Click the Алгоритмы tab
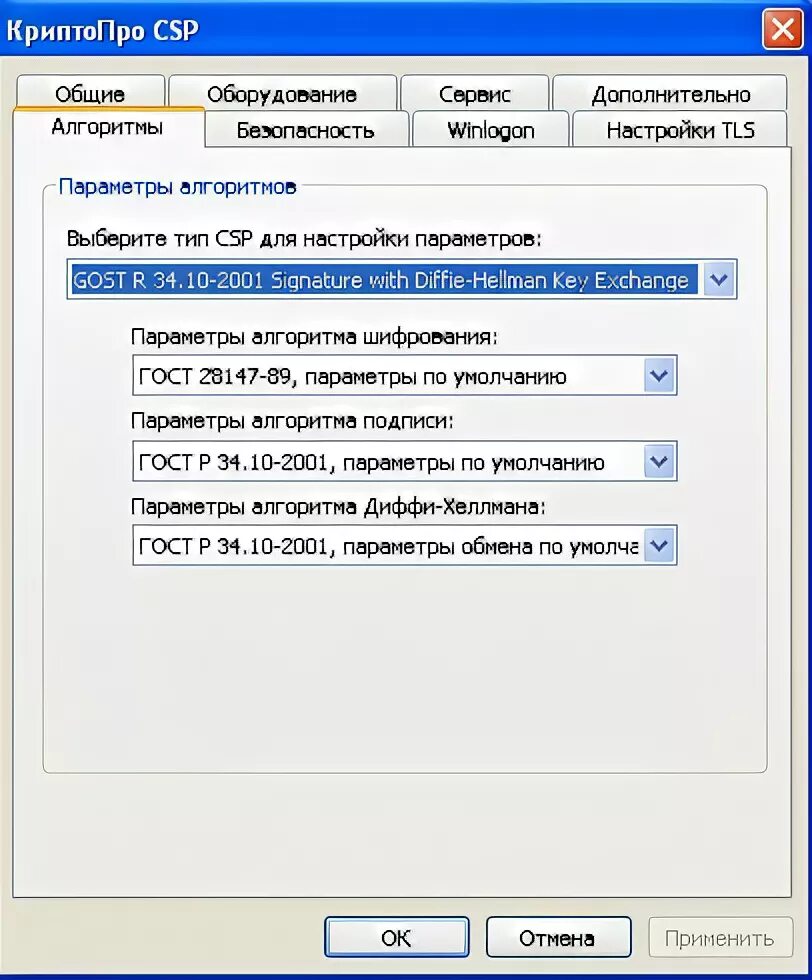 point(108,127)
